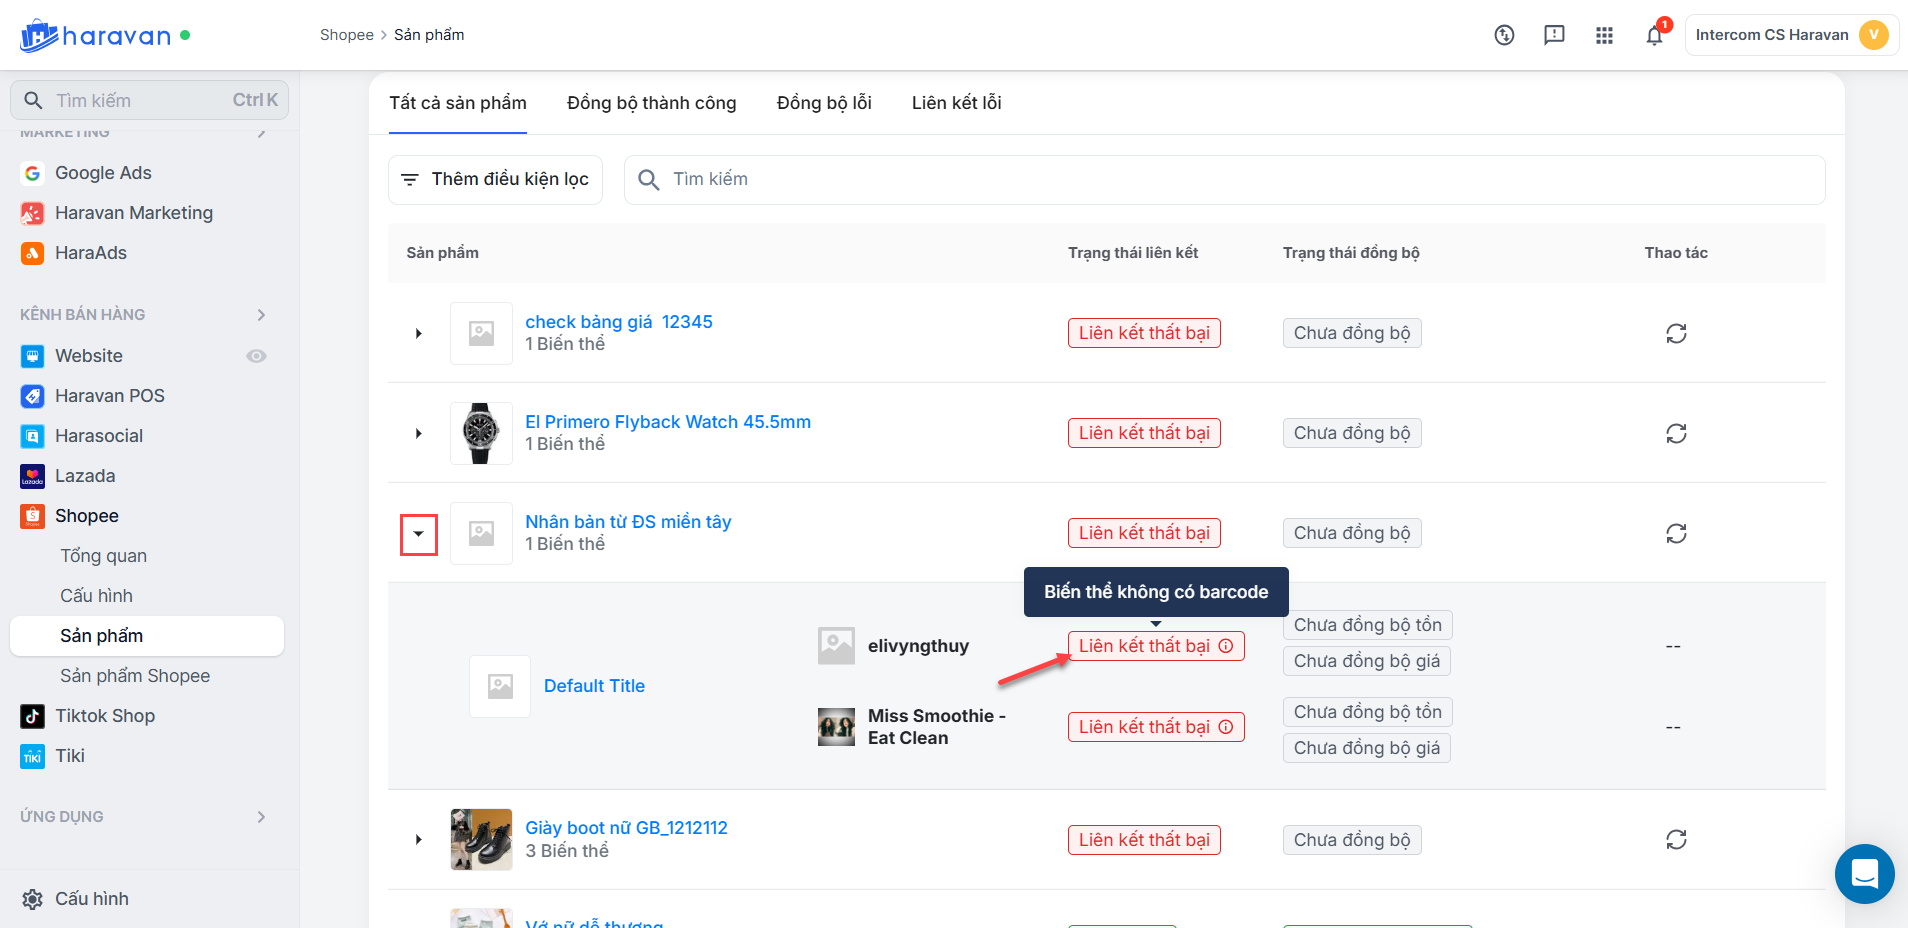Click the Haravan logo
Viewport: 1908px width, 928px height.
pos(96,36)
